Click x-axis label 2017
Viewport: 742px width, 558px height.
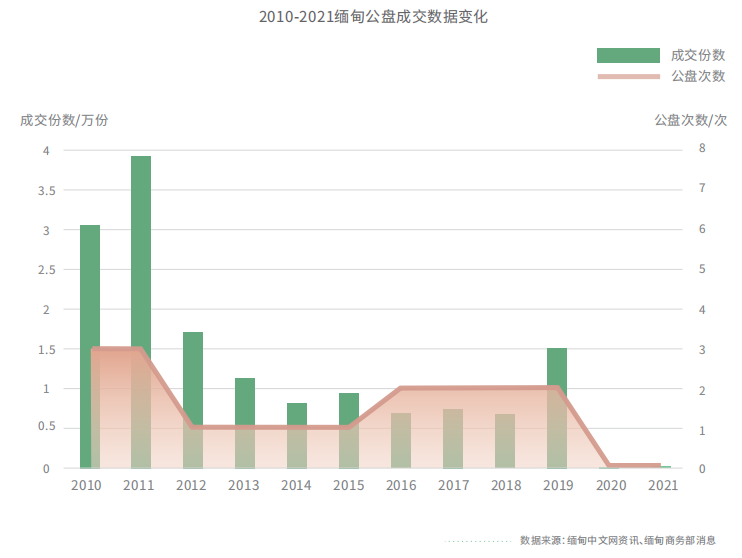click(453, 486)
